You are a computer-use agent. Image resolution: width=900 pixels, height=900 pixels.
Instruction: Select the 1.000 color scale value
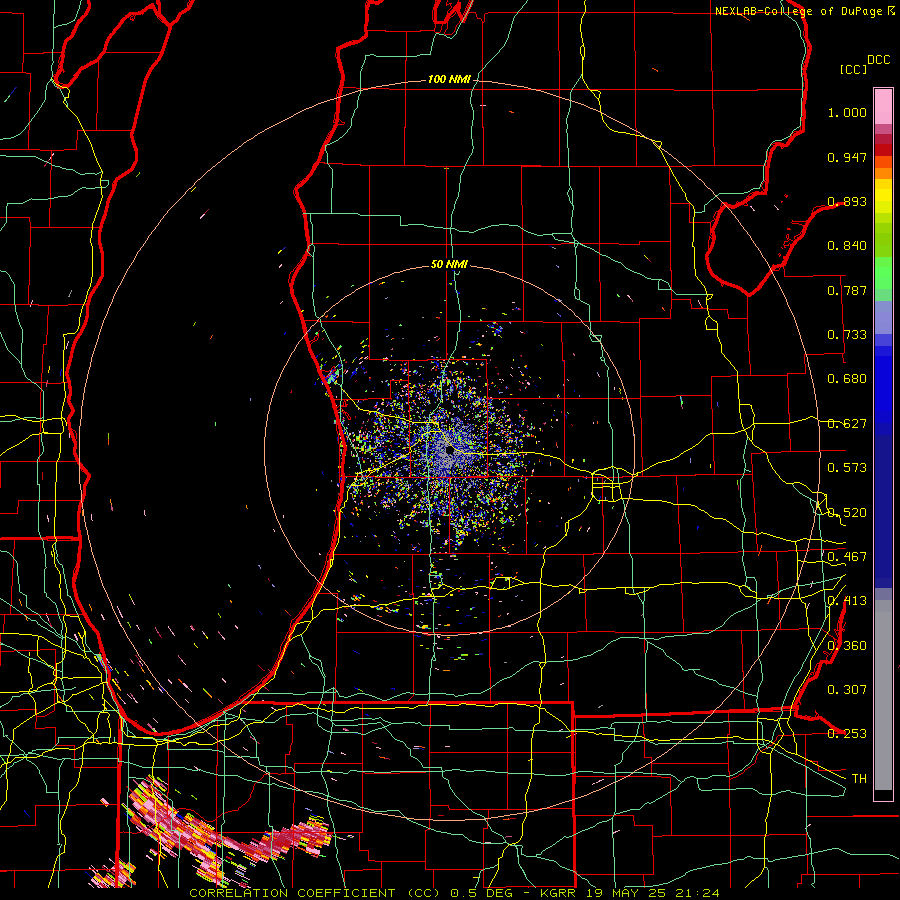[x=847, y=112]
